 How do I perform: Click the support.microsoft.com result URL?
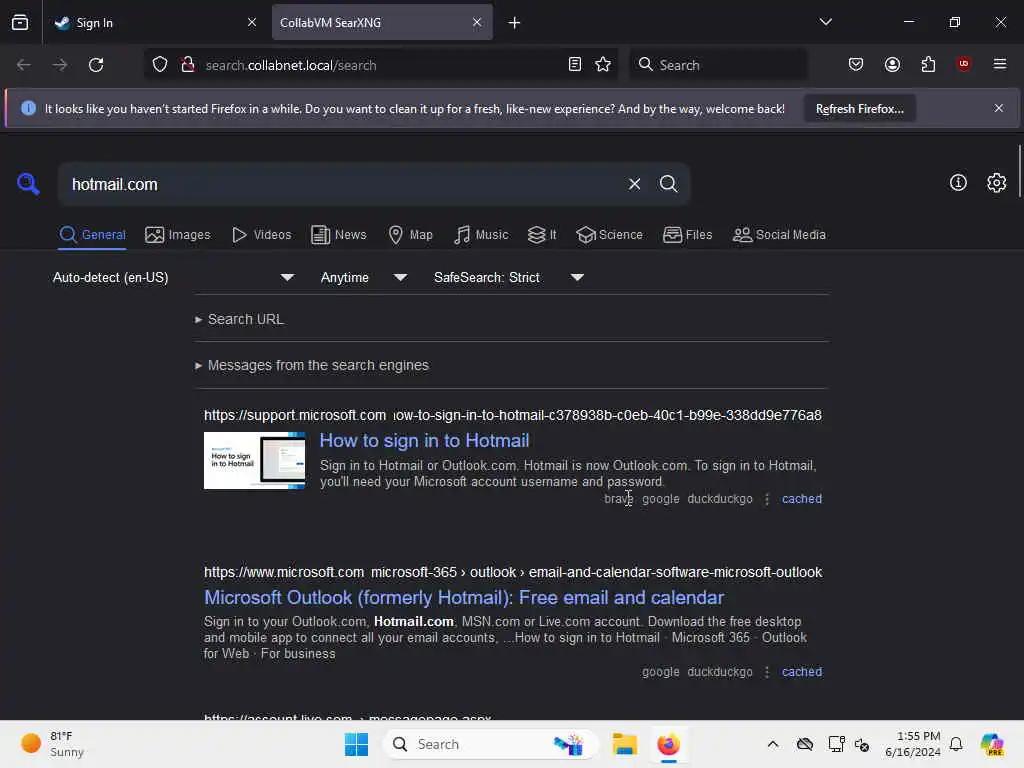[513, 415]
